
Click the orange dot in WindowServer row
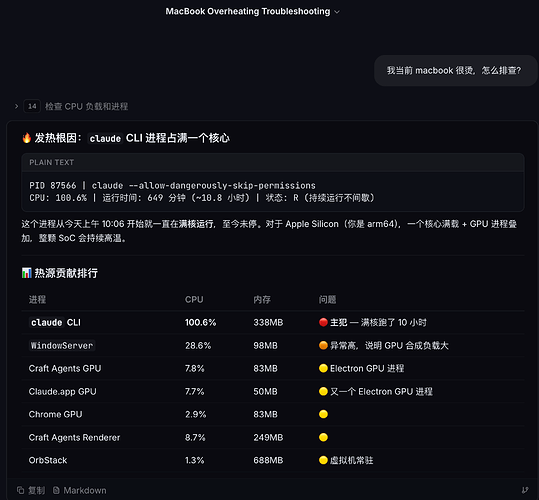[x=323, y=345]
